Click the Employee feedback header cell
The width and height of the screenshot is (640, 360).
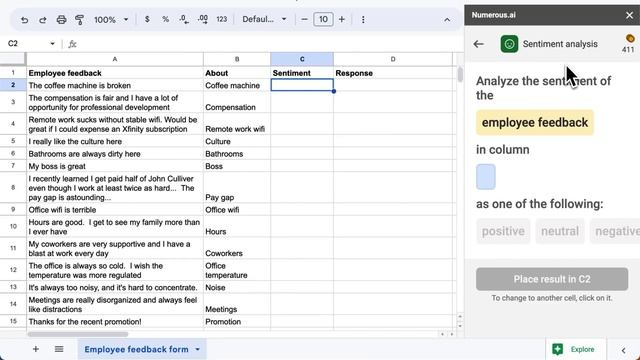[115, 73]
